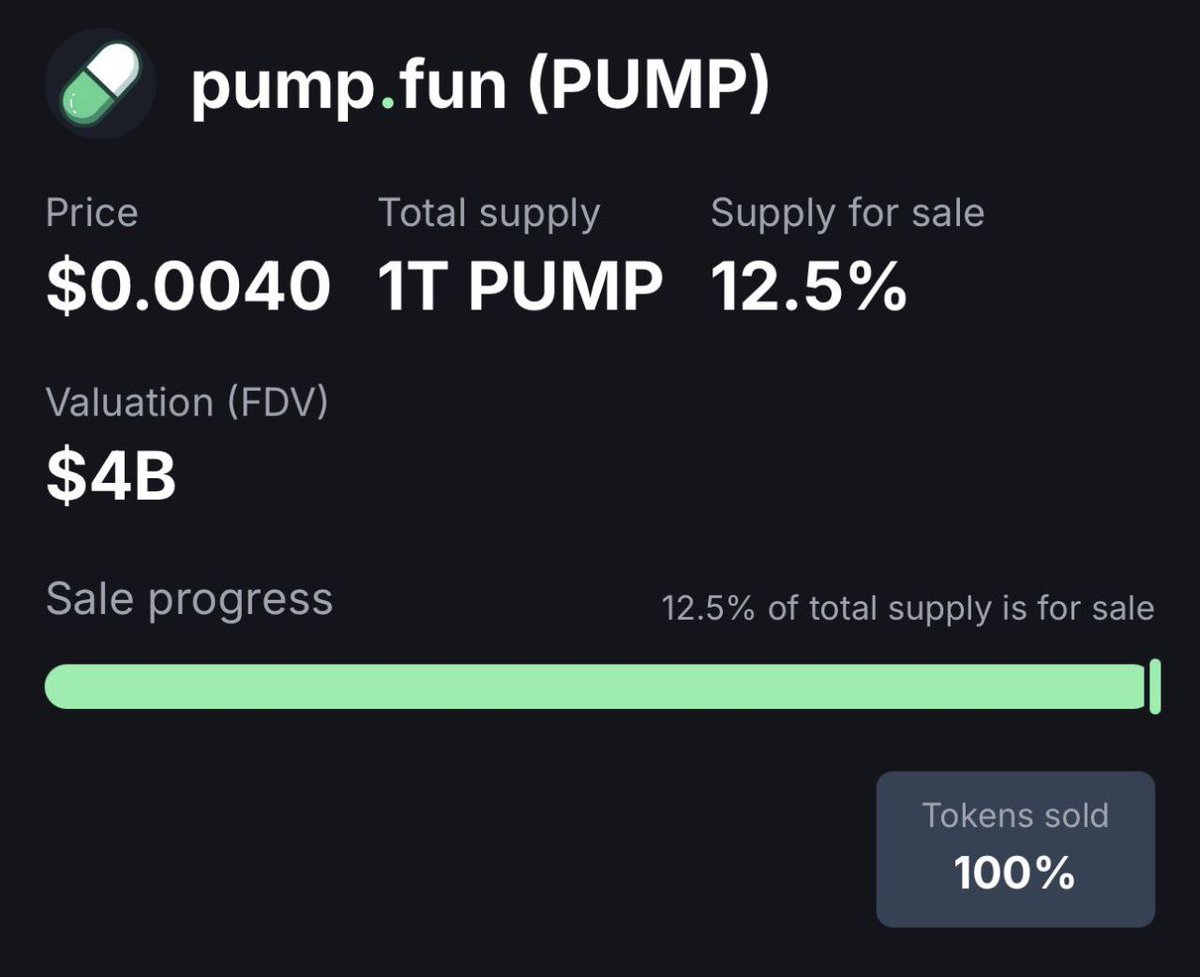Viewport: 1200px width, 977px height.
Task: Click the Sale progress heading
Action: pyautogui.click(x=189, y=601)
